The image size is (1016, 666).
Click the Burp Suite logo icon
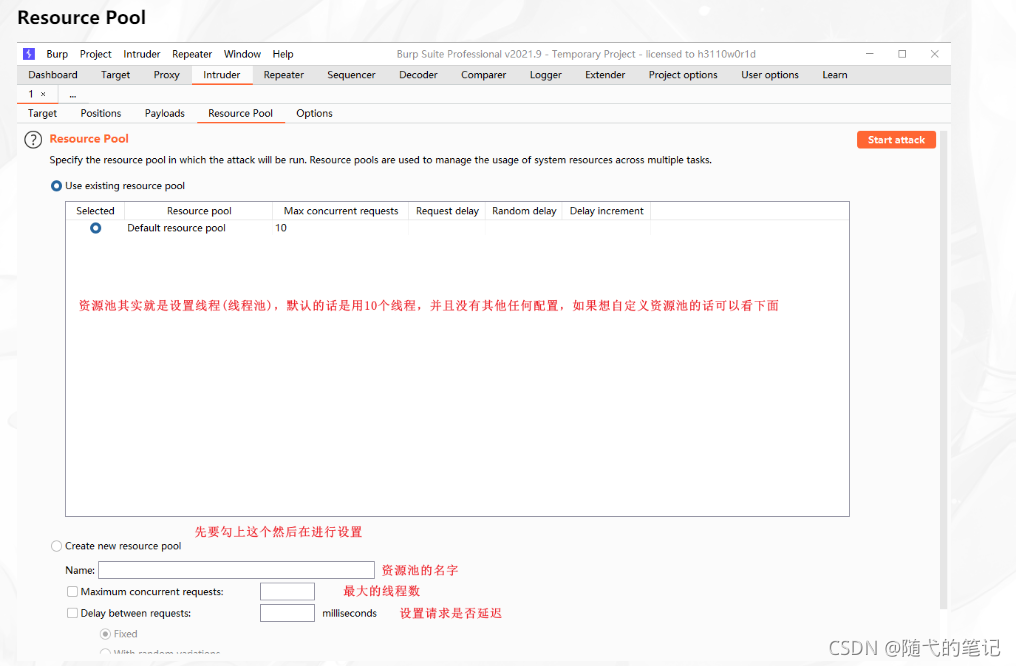coord(29,54)
